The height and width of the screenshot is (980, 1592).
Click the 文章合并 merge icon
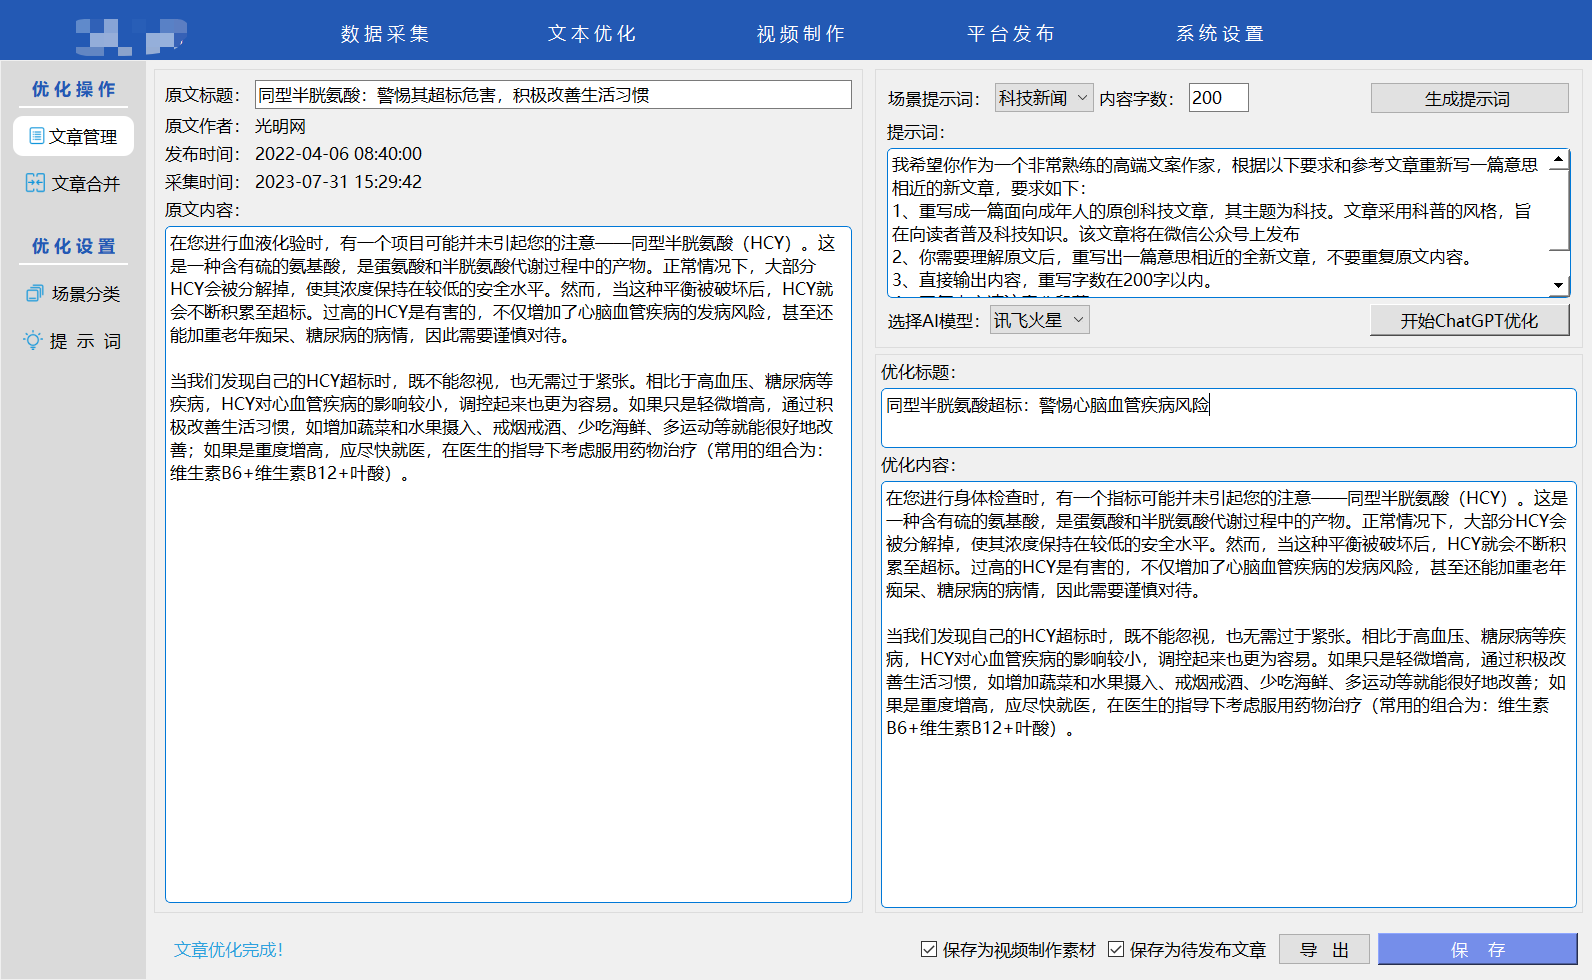coord(35,183)
